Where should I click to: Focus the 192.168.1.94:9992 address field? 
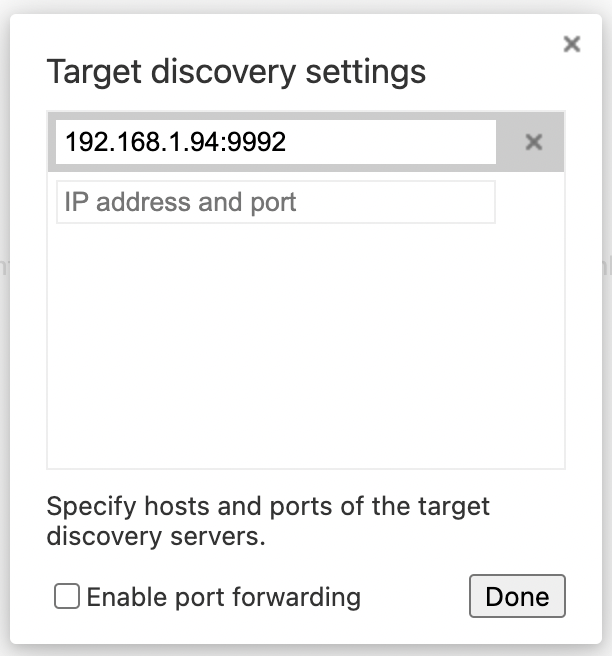point(275,142)
